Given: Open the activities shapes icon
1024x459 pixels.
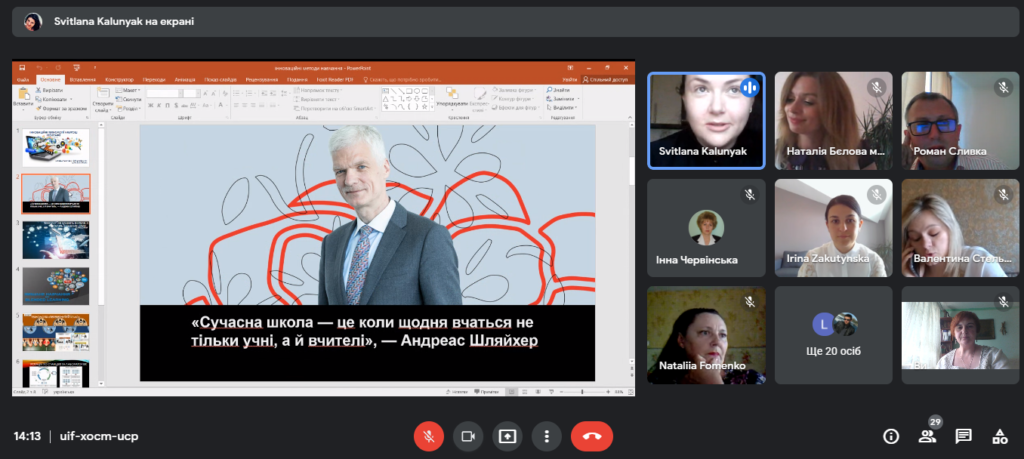Looking at the screenshot, I should (999, 436).
